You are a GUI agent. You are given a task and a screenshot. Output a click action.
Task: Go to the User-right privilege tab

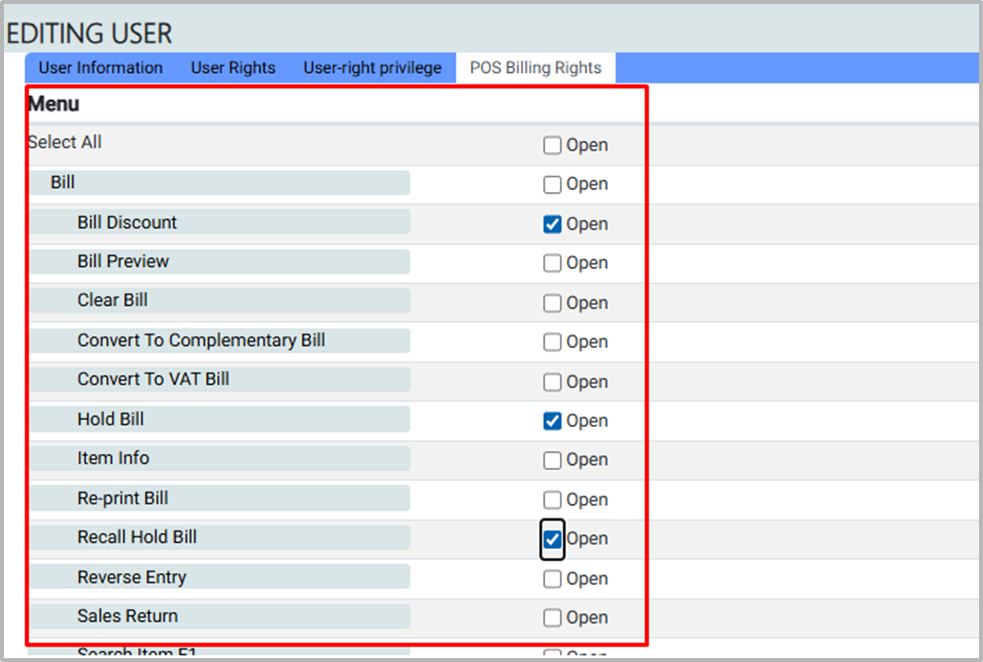372,68
